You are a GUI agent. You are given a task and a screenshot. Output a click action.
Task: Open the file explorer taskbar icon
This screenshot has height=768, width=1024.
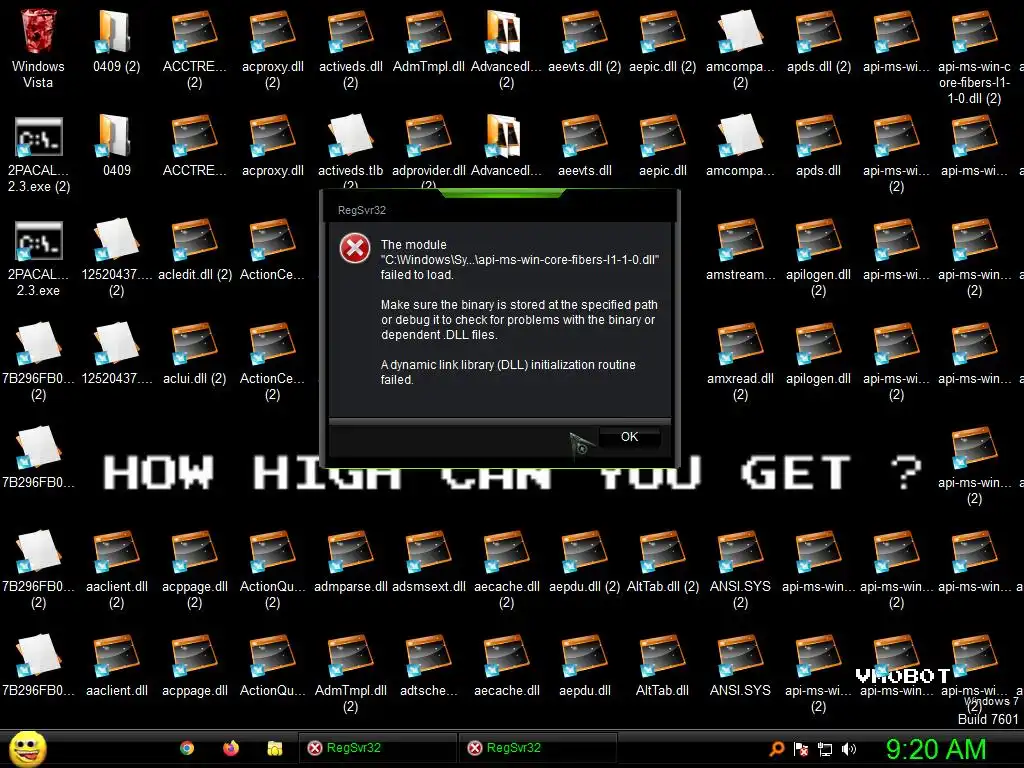coord(275,748)
